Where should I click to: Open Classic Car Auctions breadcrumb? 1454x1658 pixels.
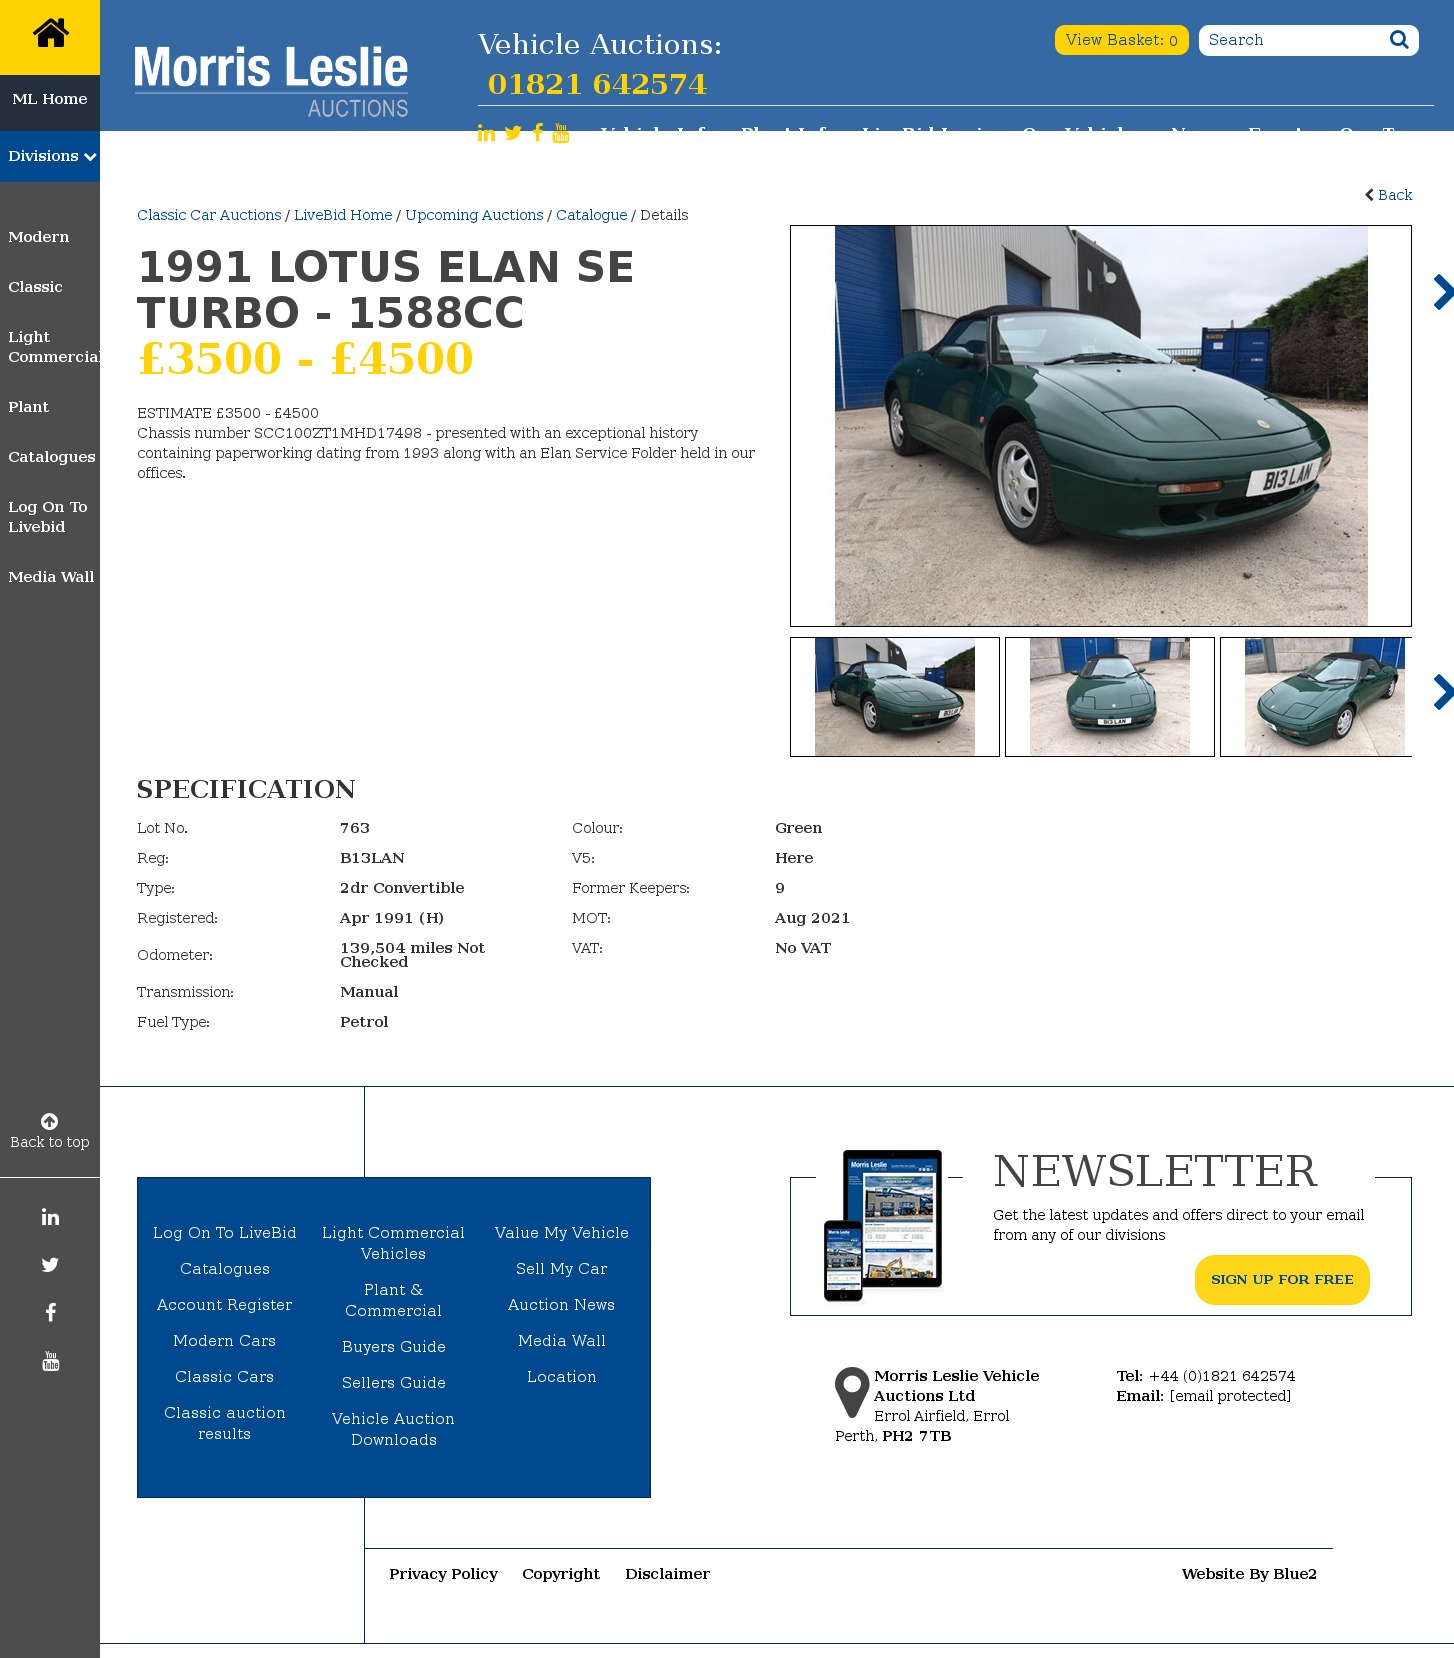point(209,215)
